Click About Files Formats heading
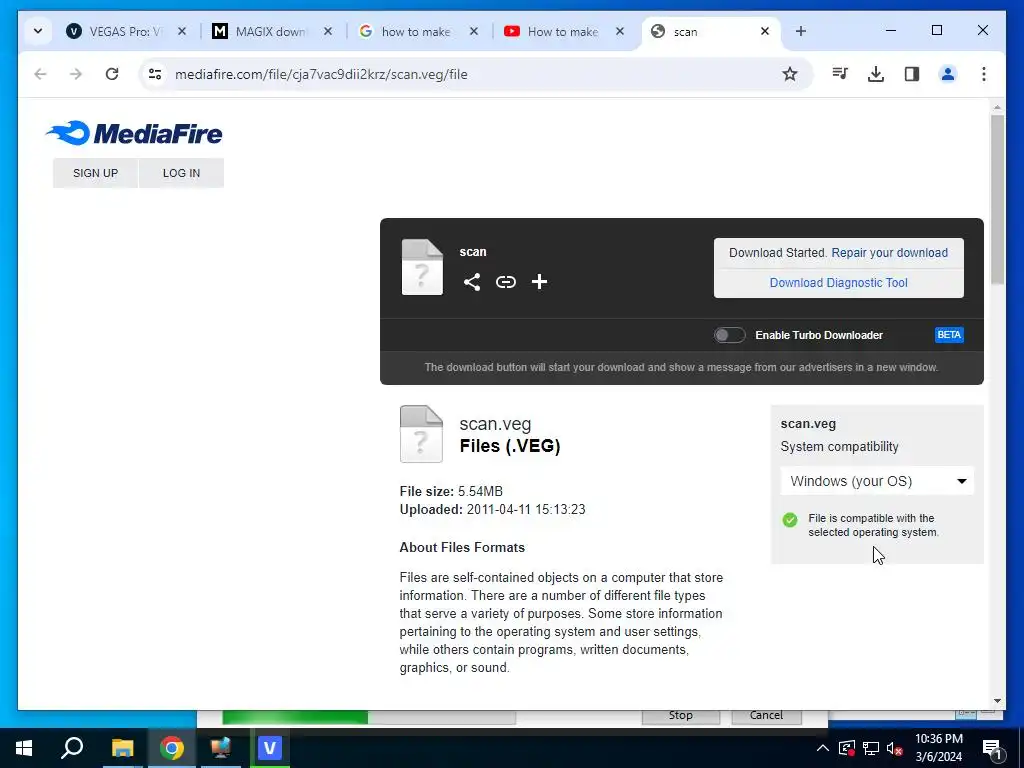Screen dimensions: 1024x768 [x=462, y=547]
